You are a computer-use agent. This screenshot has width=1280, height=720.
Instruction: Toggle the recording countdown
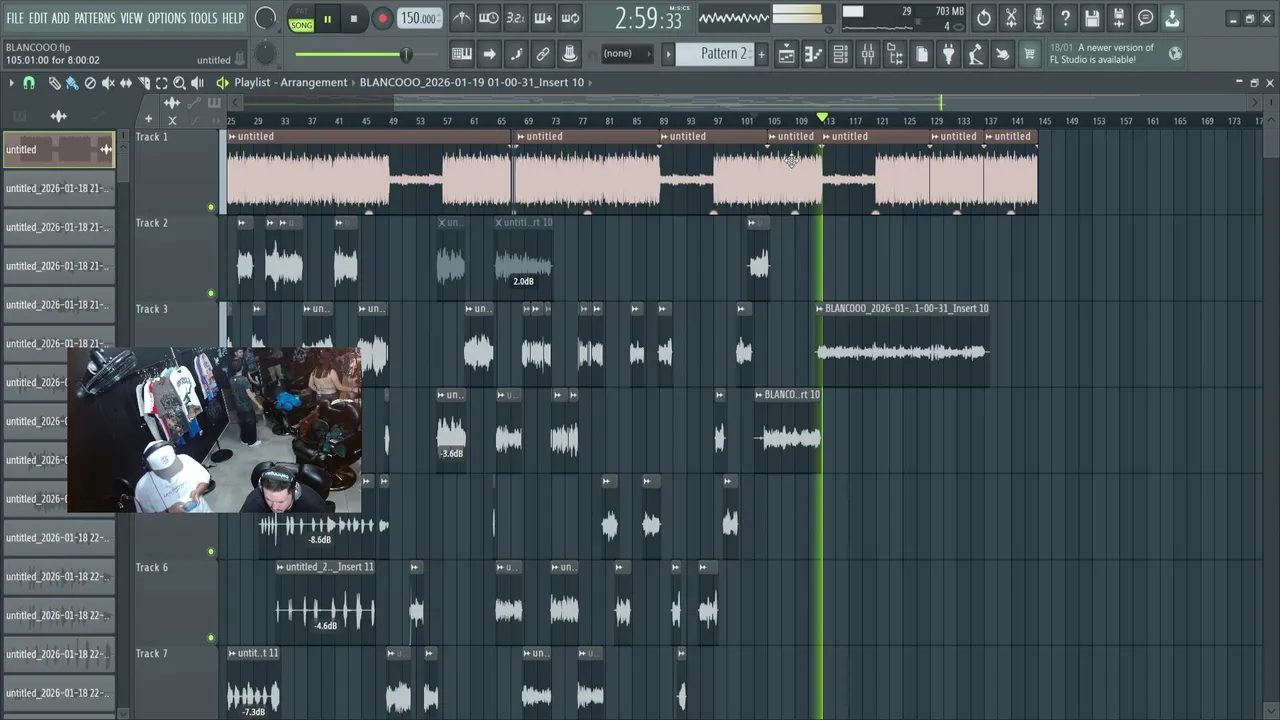click(515, 18)
